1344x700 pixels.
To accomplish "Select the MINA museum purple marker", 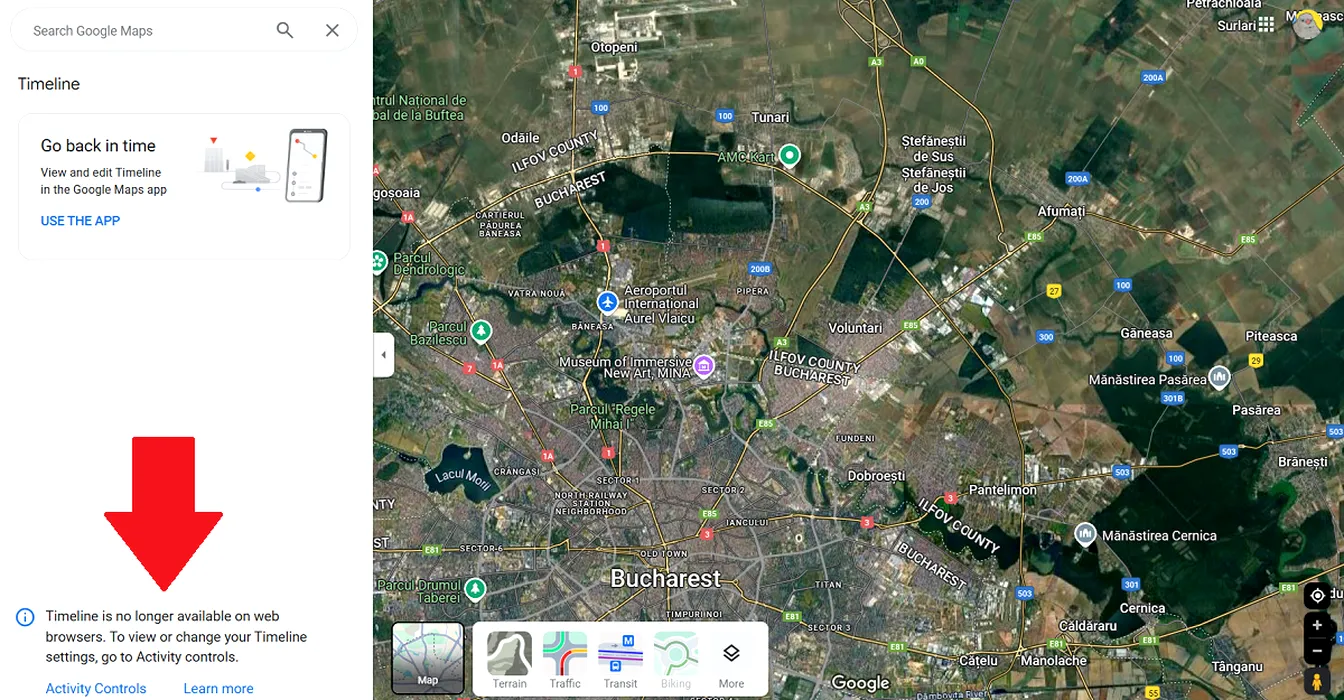I will 704,366.
